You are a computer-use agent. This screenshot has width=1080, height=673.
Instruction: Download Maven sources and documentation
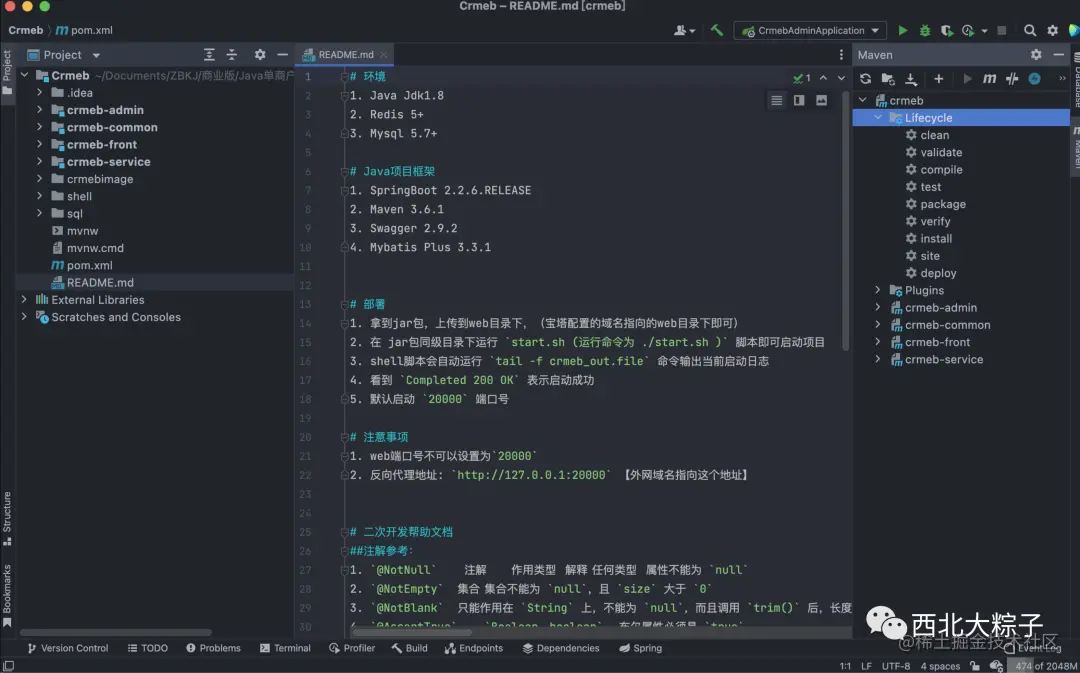click(911, 79)
